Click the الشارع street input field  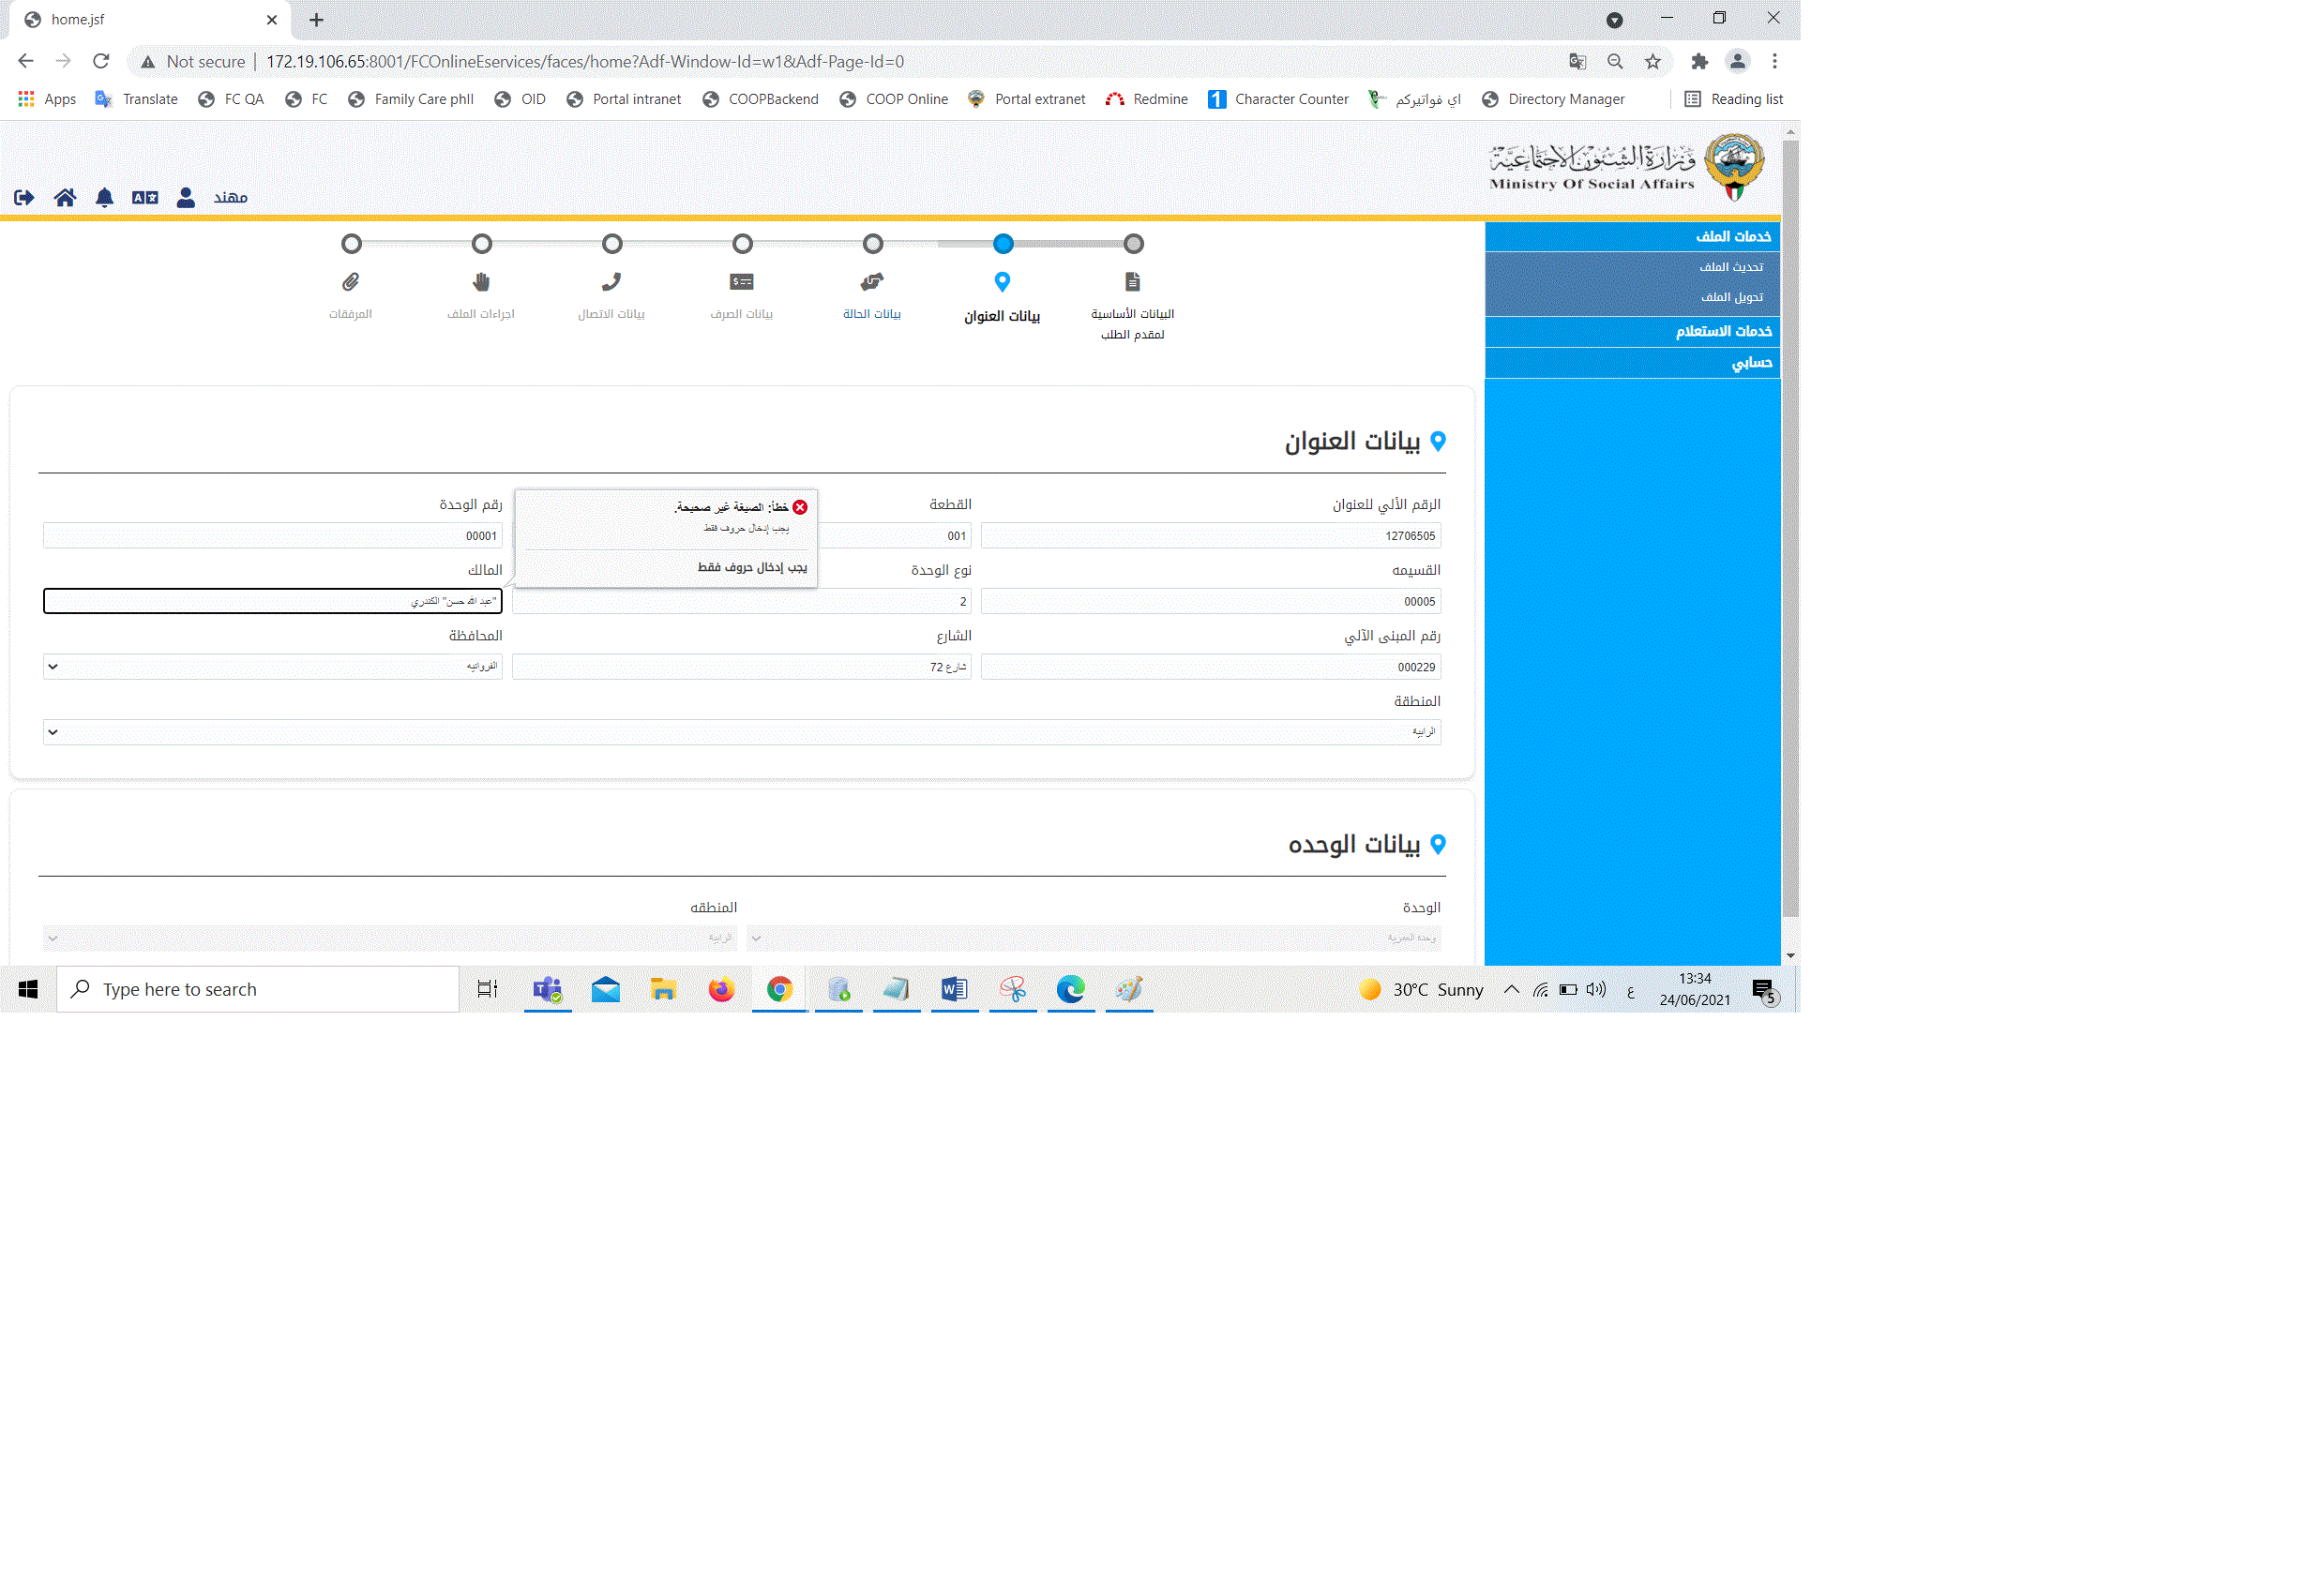point(742,667)
